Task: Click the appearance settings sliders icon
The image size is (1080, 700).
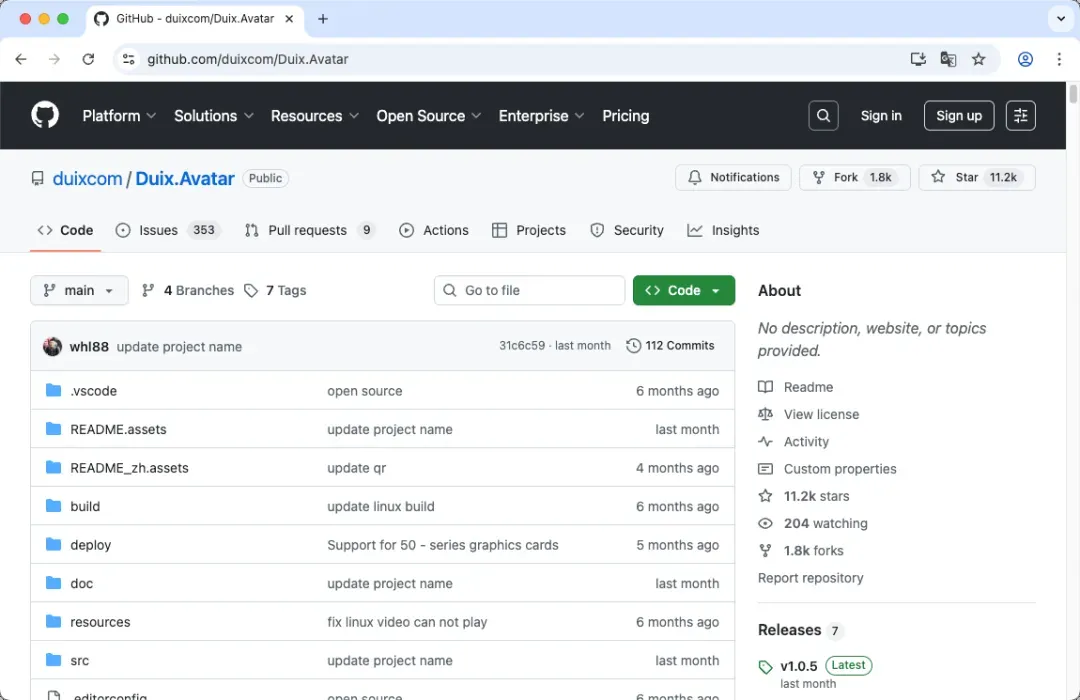Action: pyautogui.click(x=1020, y=116)
